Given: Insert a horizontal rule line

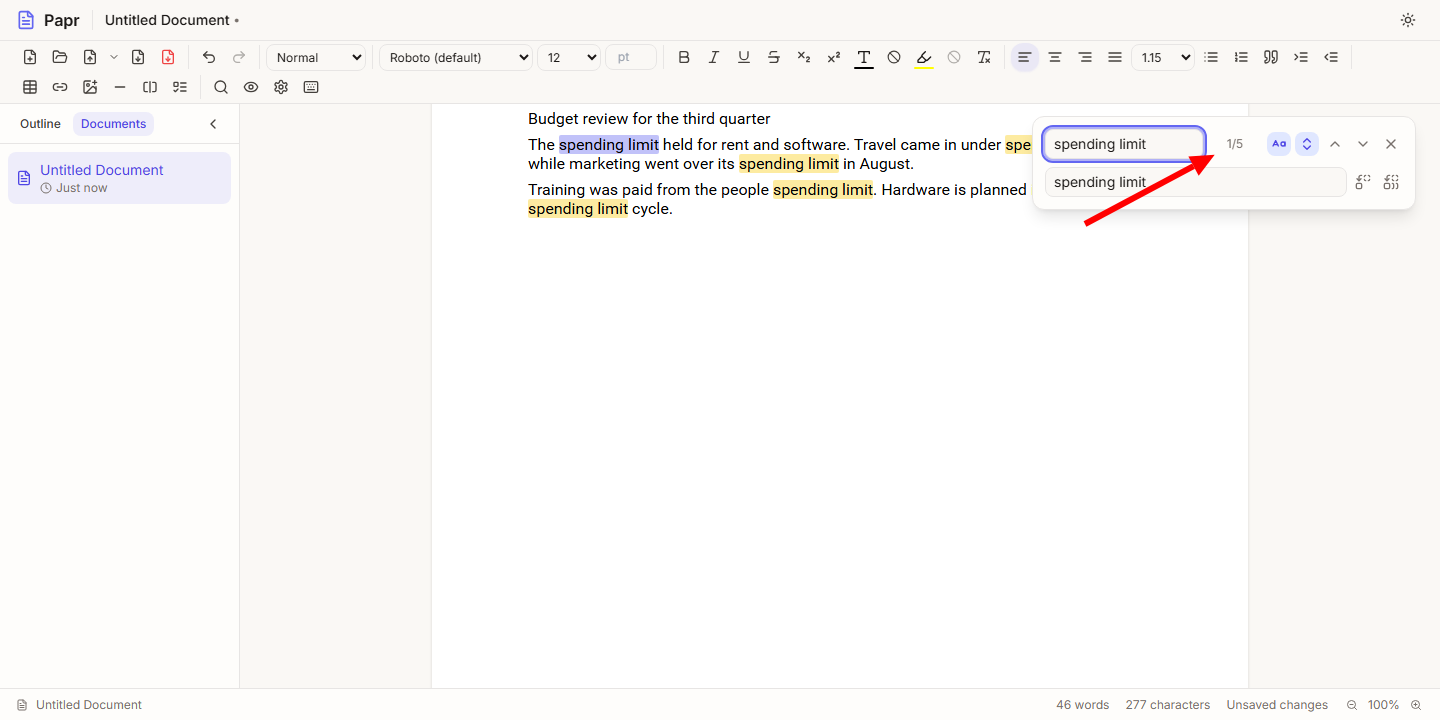Looking at the screenshot, I should coord(120,87).
